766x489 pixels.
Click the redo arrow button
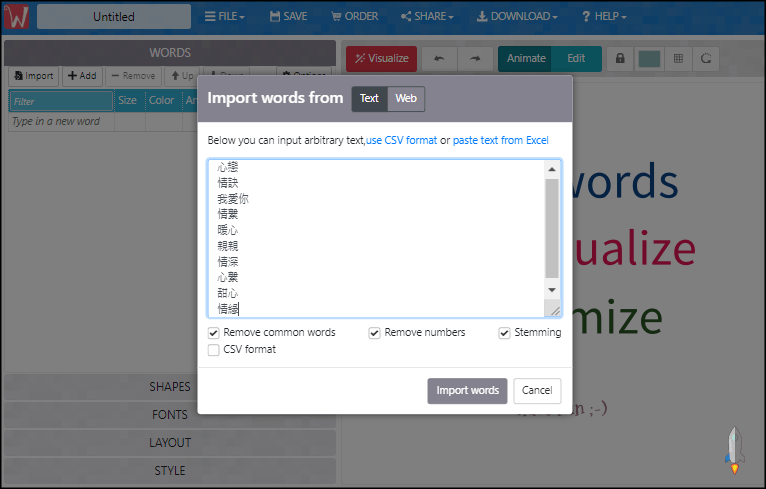[475, 59]
